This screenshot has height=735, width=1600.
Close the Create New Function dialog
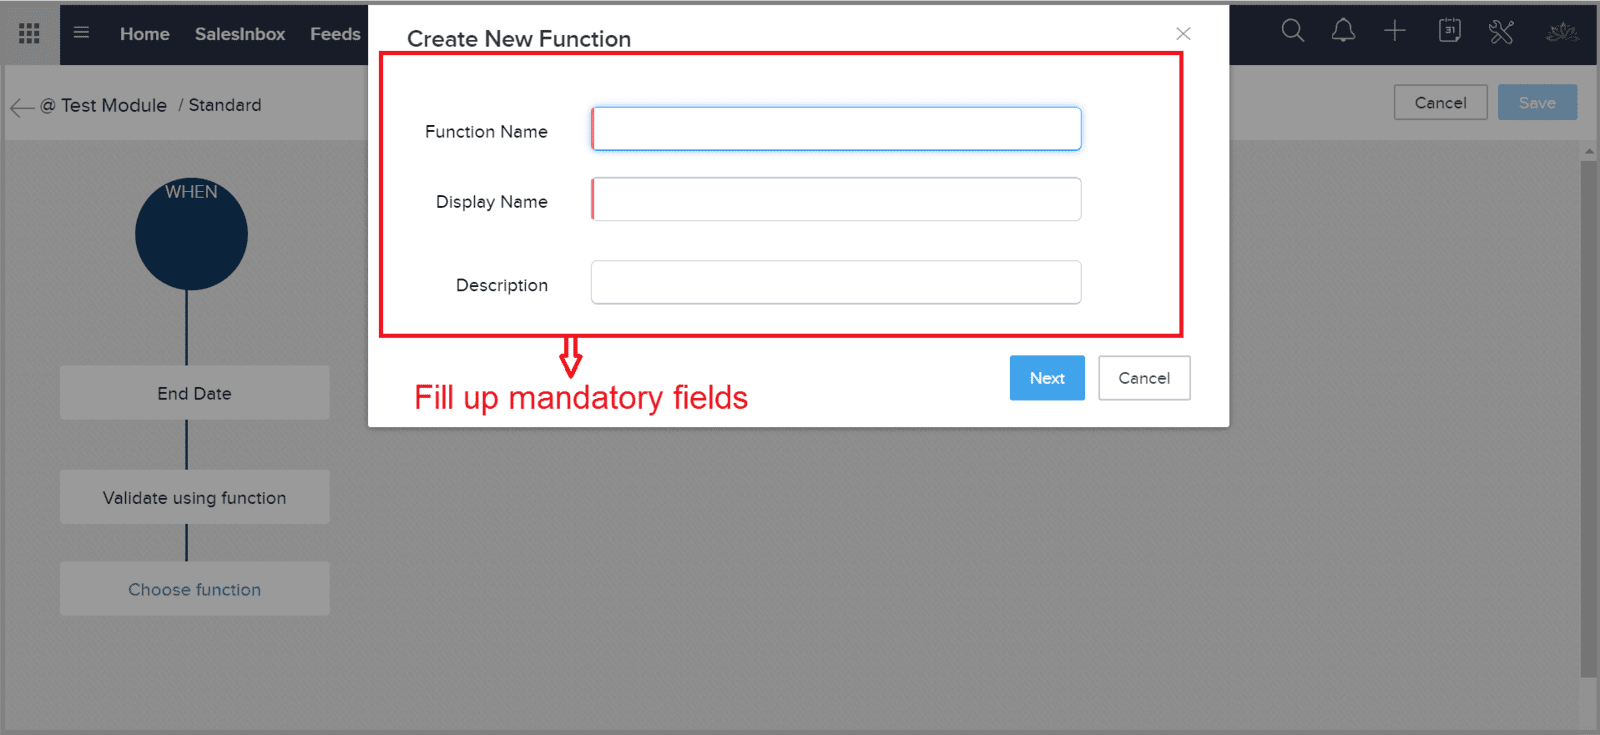(1183, 33)
